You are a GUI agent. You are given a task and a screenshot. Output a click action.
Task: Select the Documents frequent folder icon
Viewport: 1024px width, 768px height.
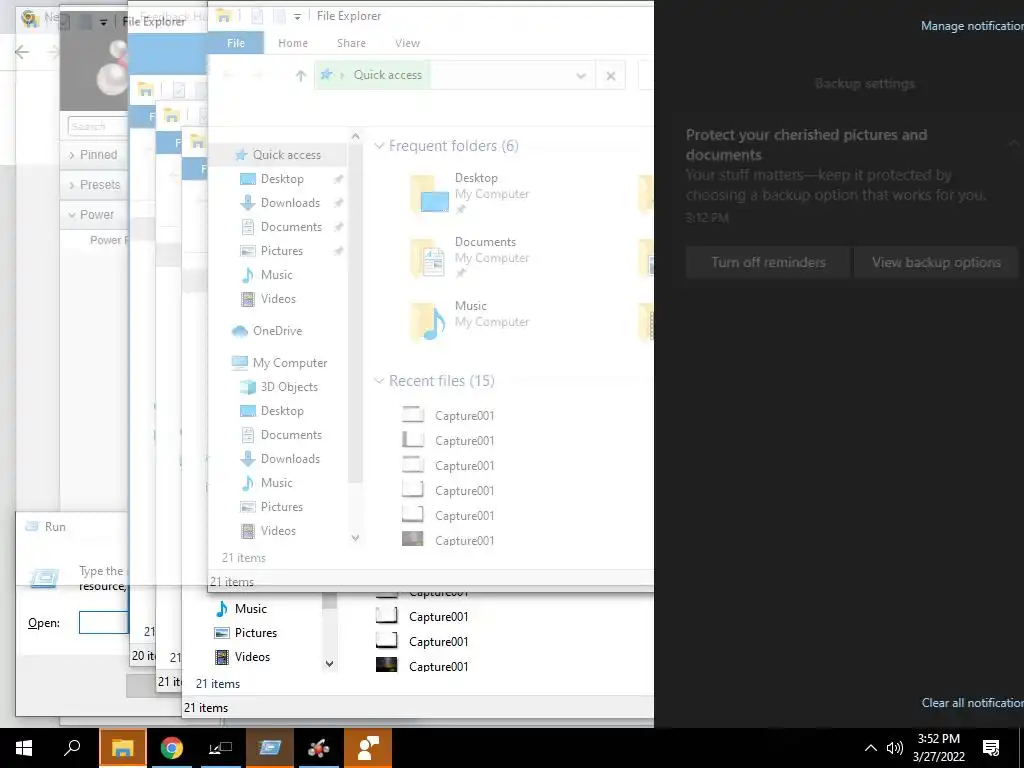[x=430, y=258]
